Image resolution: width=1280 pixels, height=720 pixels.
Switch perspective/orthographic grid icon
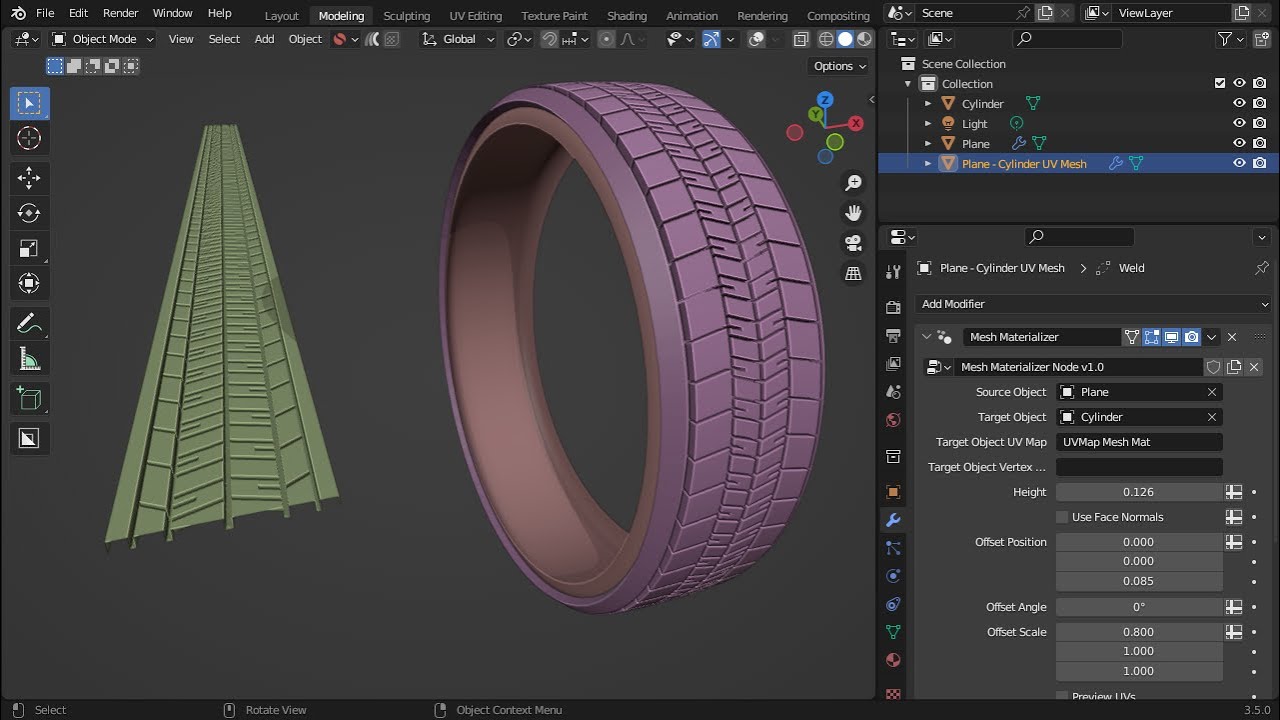(x=853, y=273)
